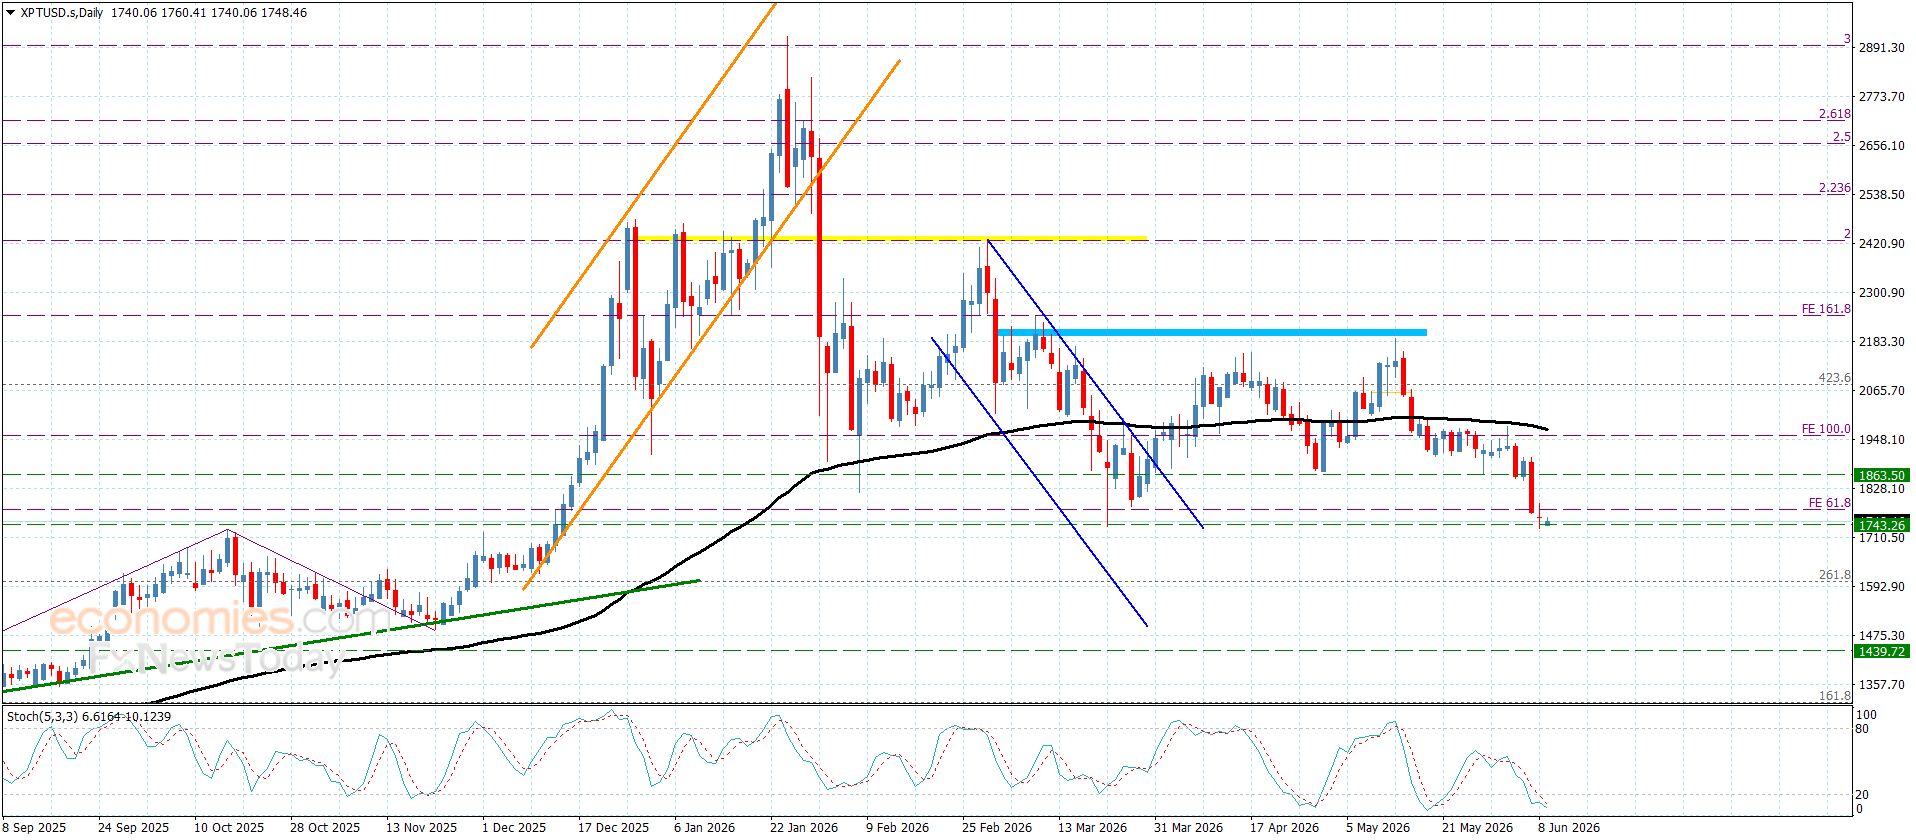Image resolution: width=1916 pixels, height=840 pixels.
Task: Select the yellow horizontal resistance line
Action: [x=891, y=238]
